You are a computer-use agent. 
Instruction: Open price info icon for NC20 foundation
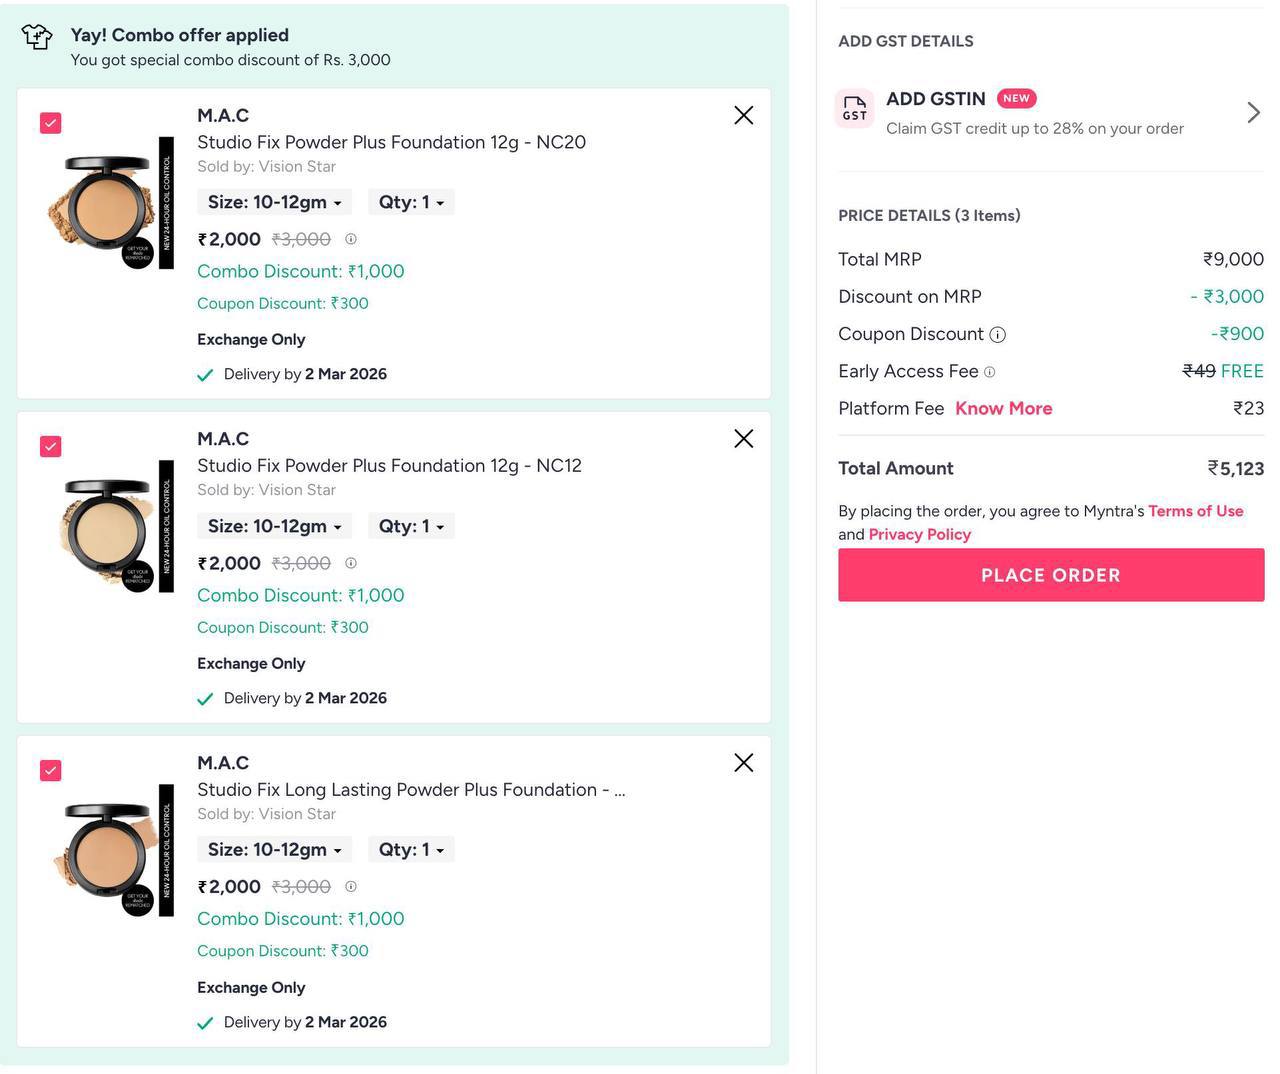(350, 239)
